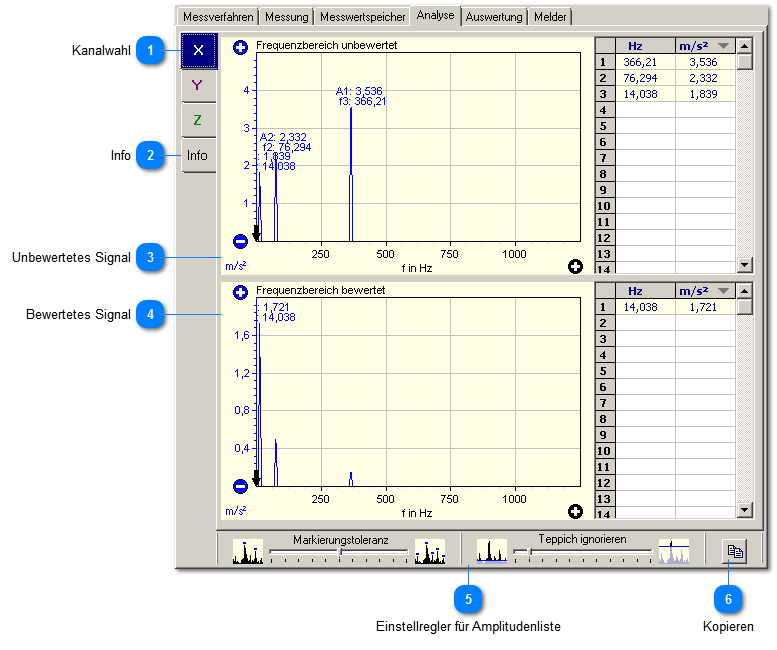
Task: Open the Info panel button
Action: coord(198,155)
